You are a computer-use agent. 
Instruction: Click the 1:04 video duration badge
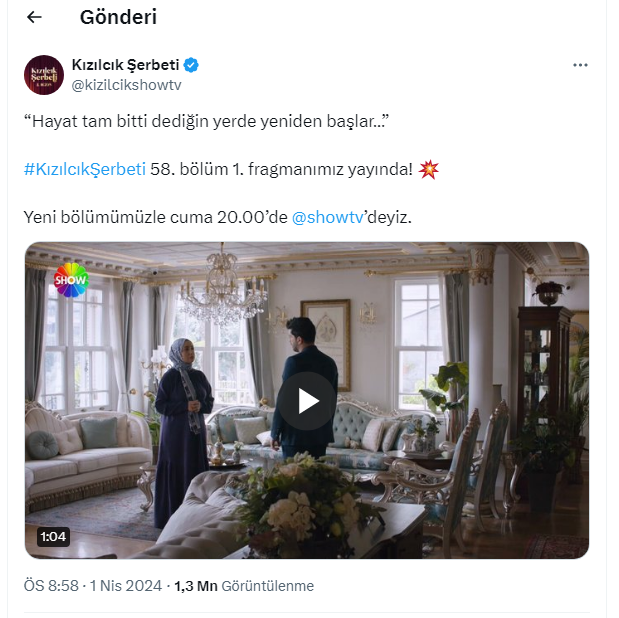coord(53,537)
